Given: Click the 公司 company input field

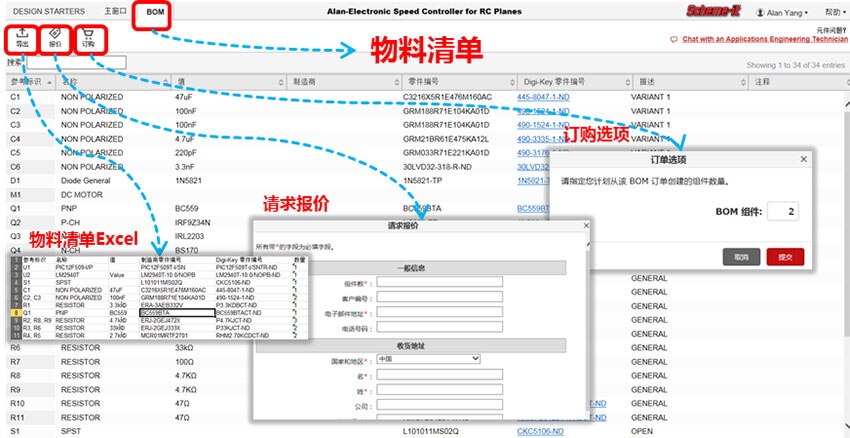Looking at the screenshot, I should 440,405.
